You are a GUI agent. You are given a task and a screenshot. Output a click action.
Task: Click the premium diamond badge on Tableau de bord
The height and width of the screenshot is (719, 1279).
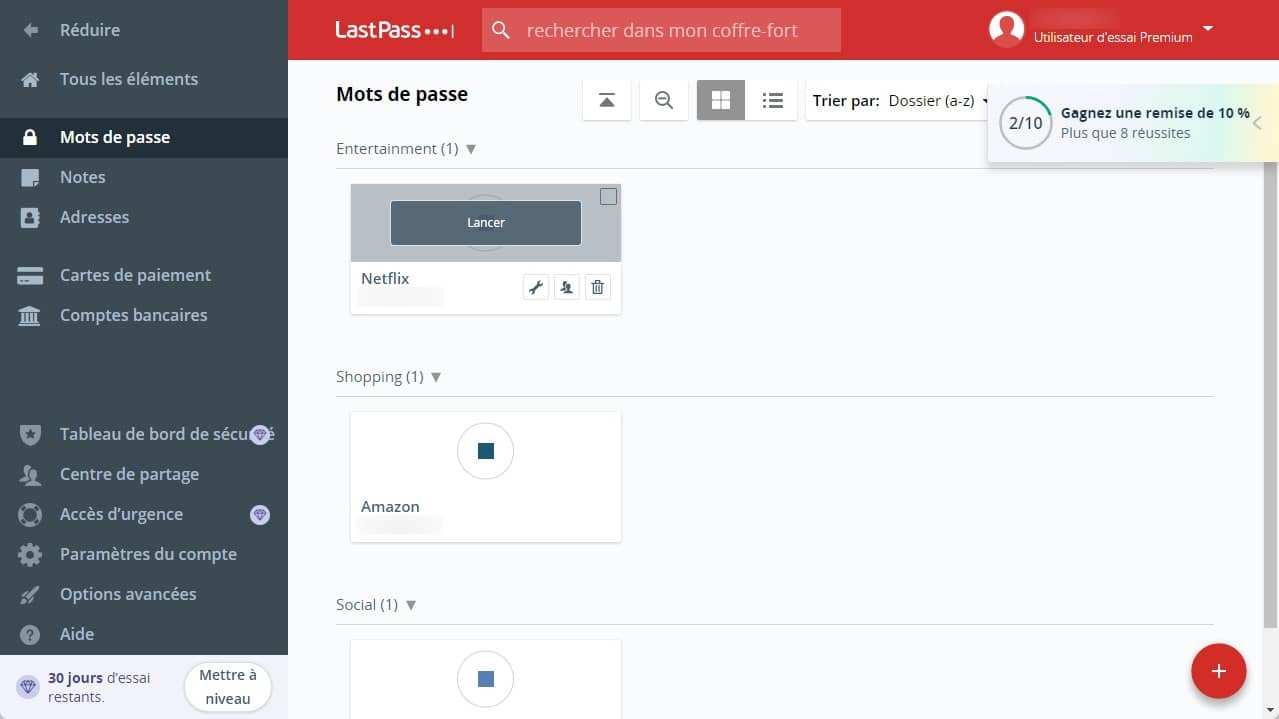pos(260,434)
